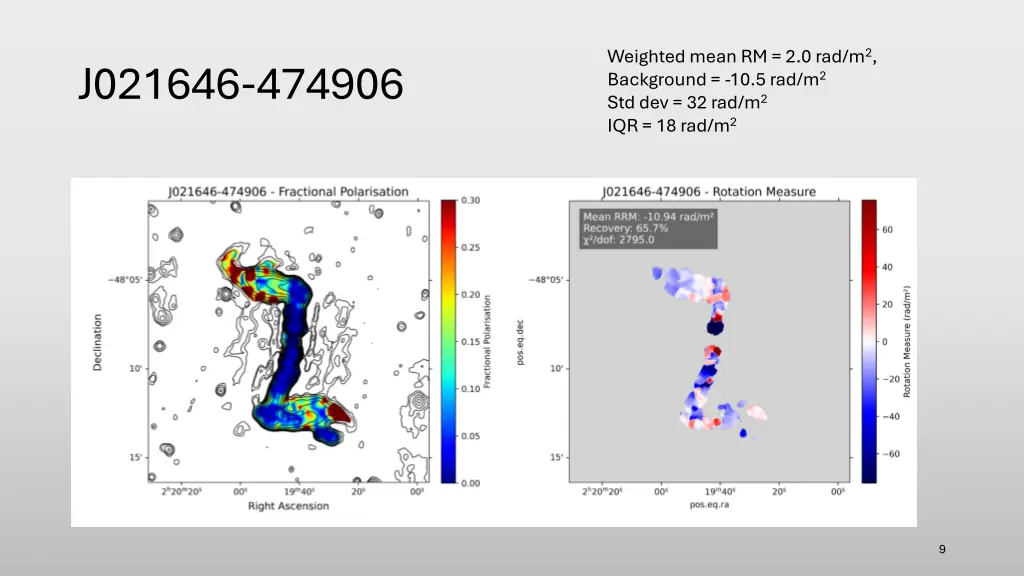The height and width of the screenshot is (576, 1024).
Task: Click the Declination axis label
Action: point(98,342)
